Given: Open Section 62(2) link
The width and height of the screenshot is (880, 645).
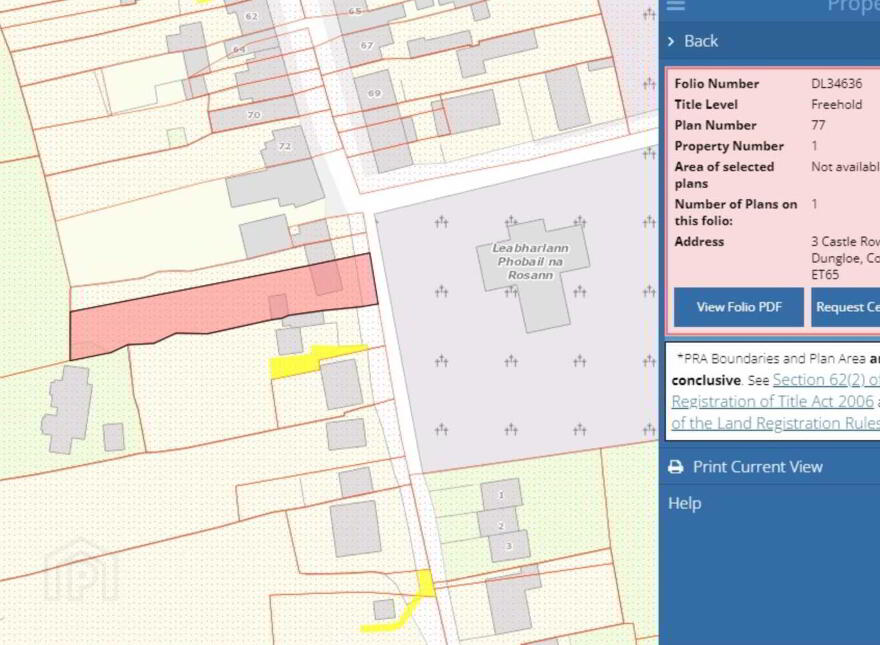Looking at the screenshot, I should pos(826,380).
